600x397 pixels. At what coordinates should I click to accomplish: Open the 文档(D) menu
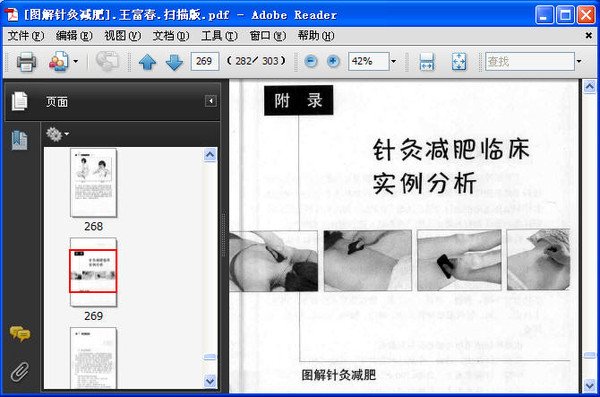[x=171, y=36]
